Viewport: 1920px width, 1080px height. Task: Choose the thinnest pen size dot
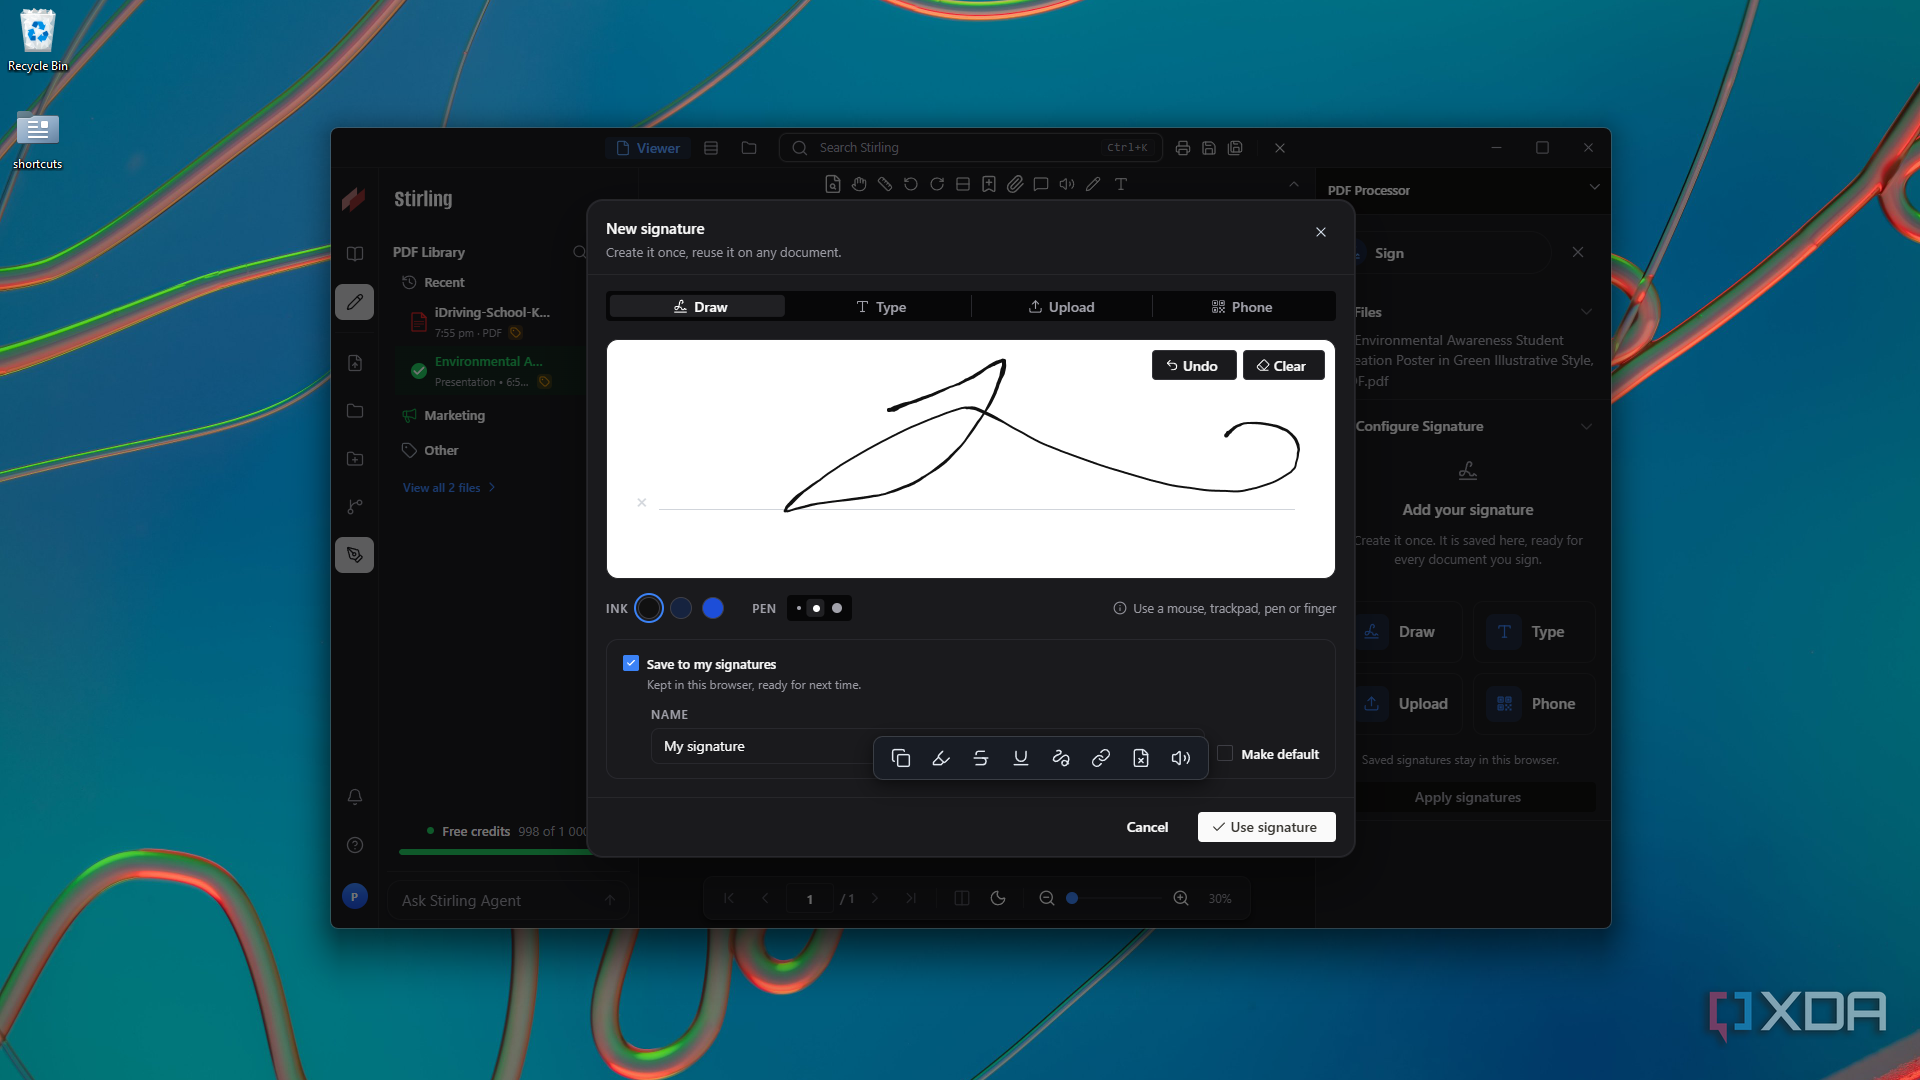point(799,608)
